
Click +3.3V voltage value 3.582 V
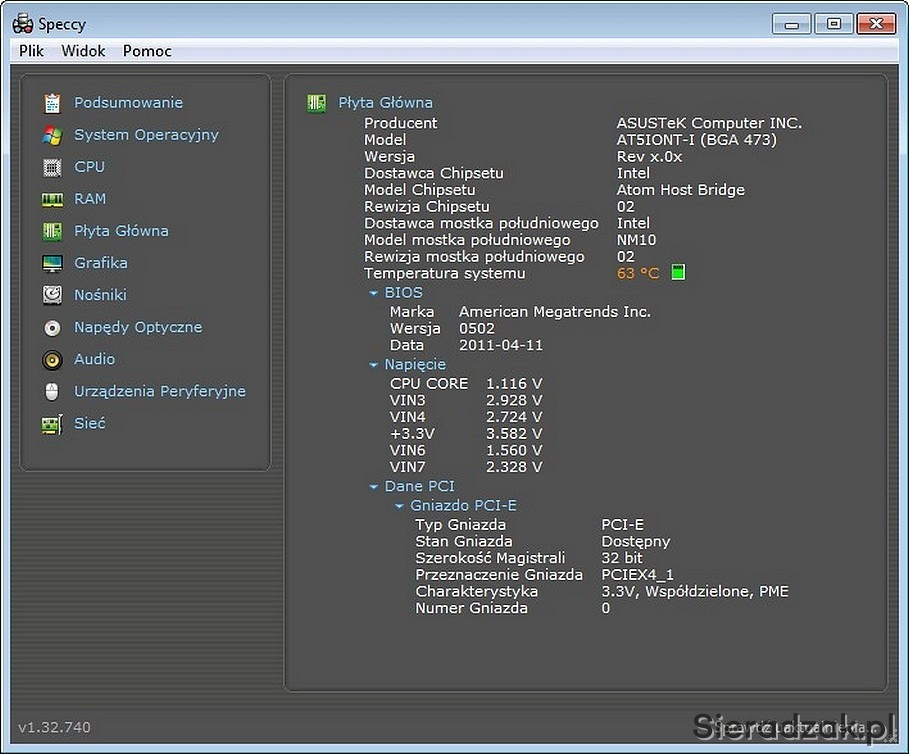pyautogui.click(x=514, y=434)
